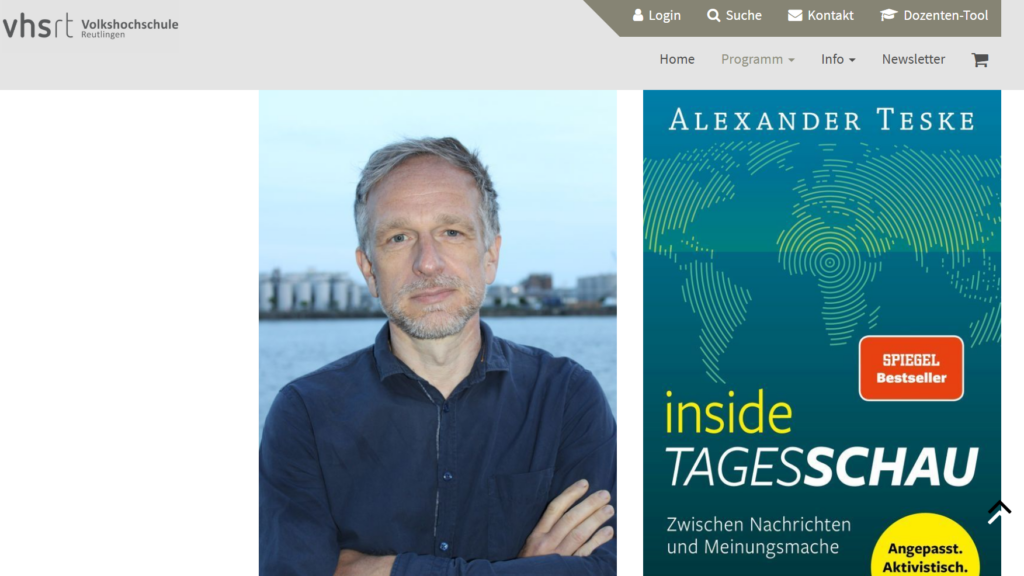Click the scroll-to-top chevron arrow
The width and height of the screenshot is (1024, 576).
tap(999, 512)
